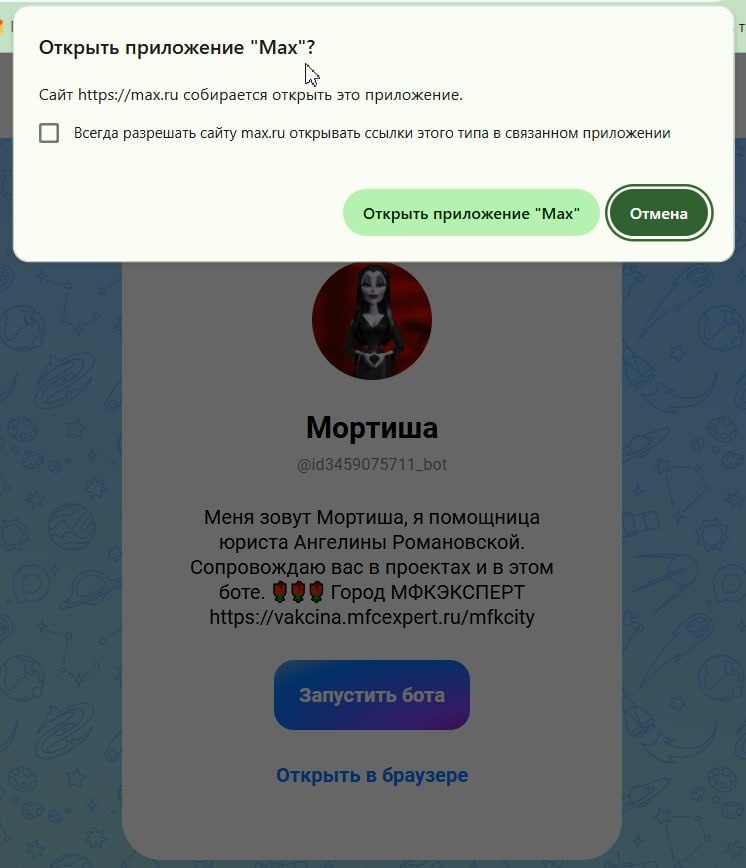Click the https://max.ru text in the dialog message
This screenshot has height=868, width=746.
(128, 95)
